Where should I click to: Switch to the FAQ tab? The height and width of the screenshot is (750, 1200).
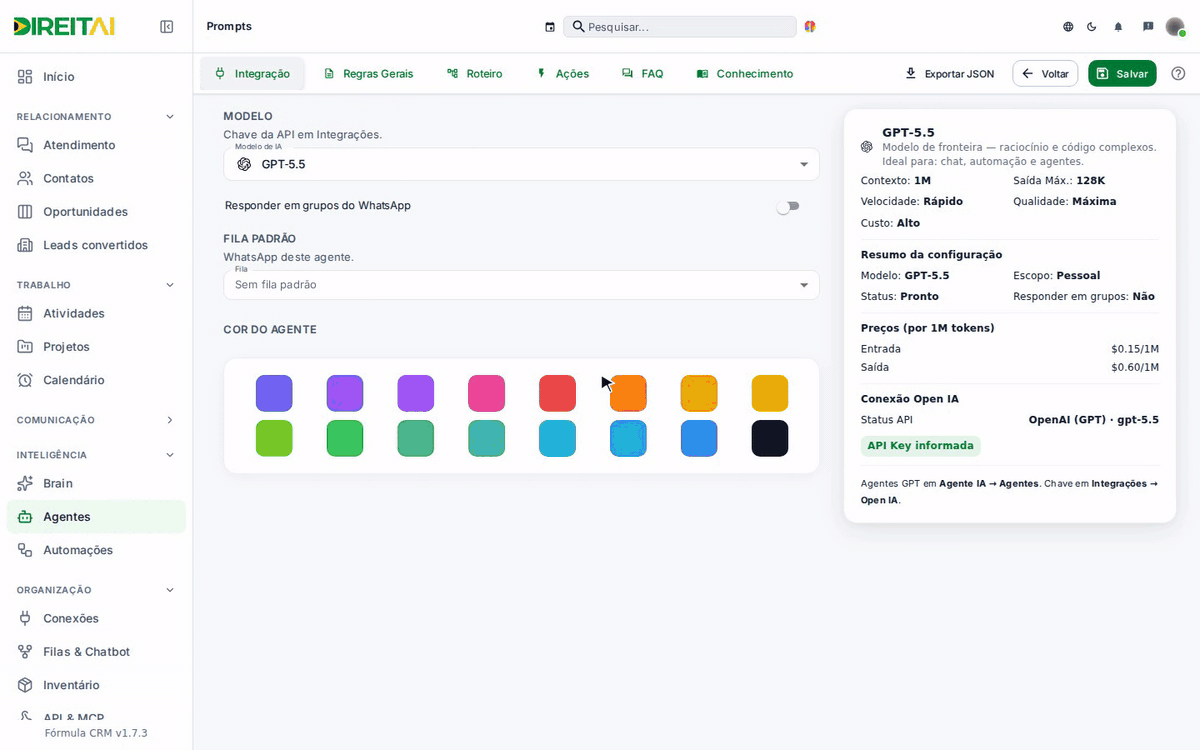[642, 74]
